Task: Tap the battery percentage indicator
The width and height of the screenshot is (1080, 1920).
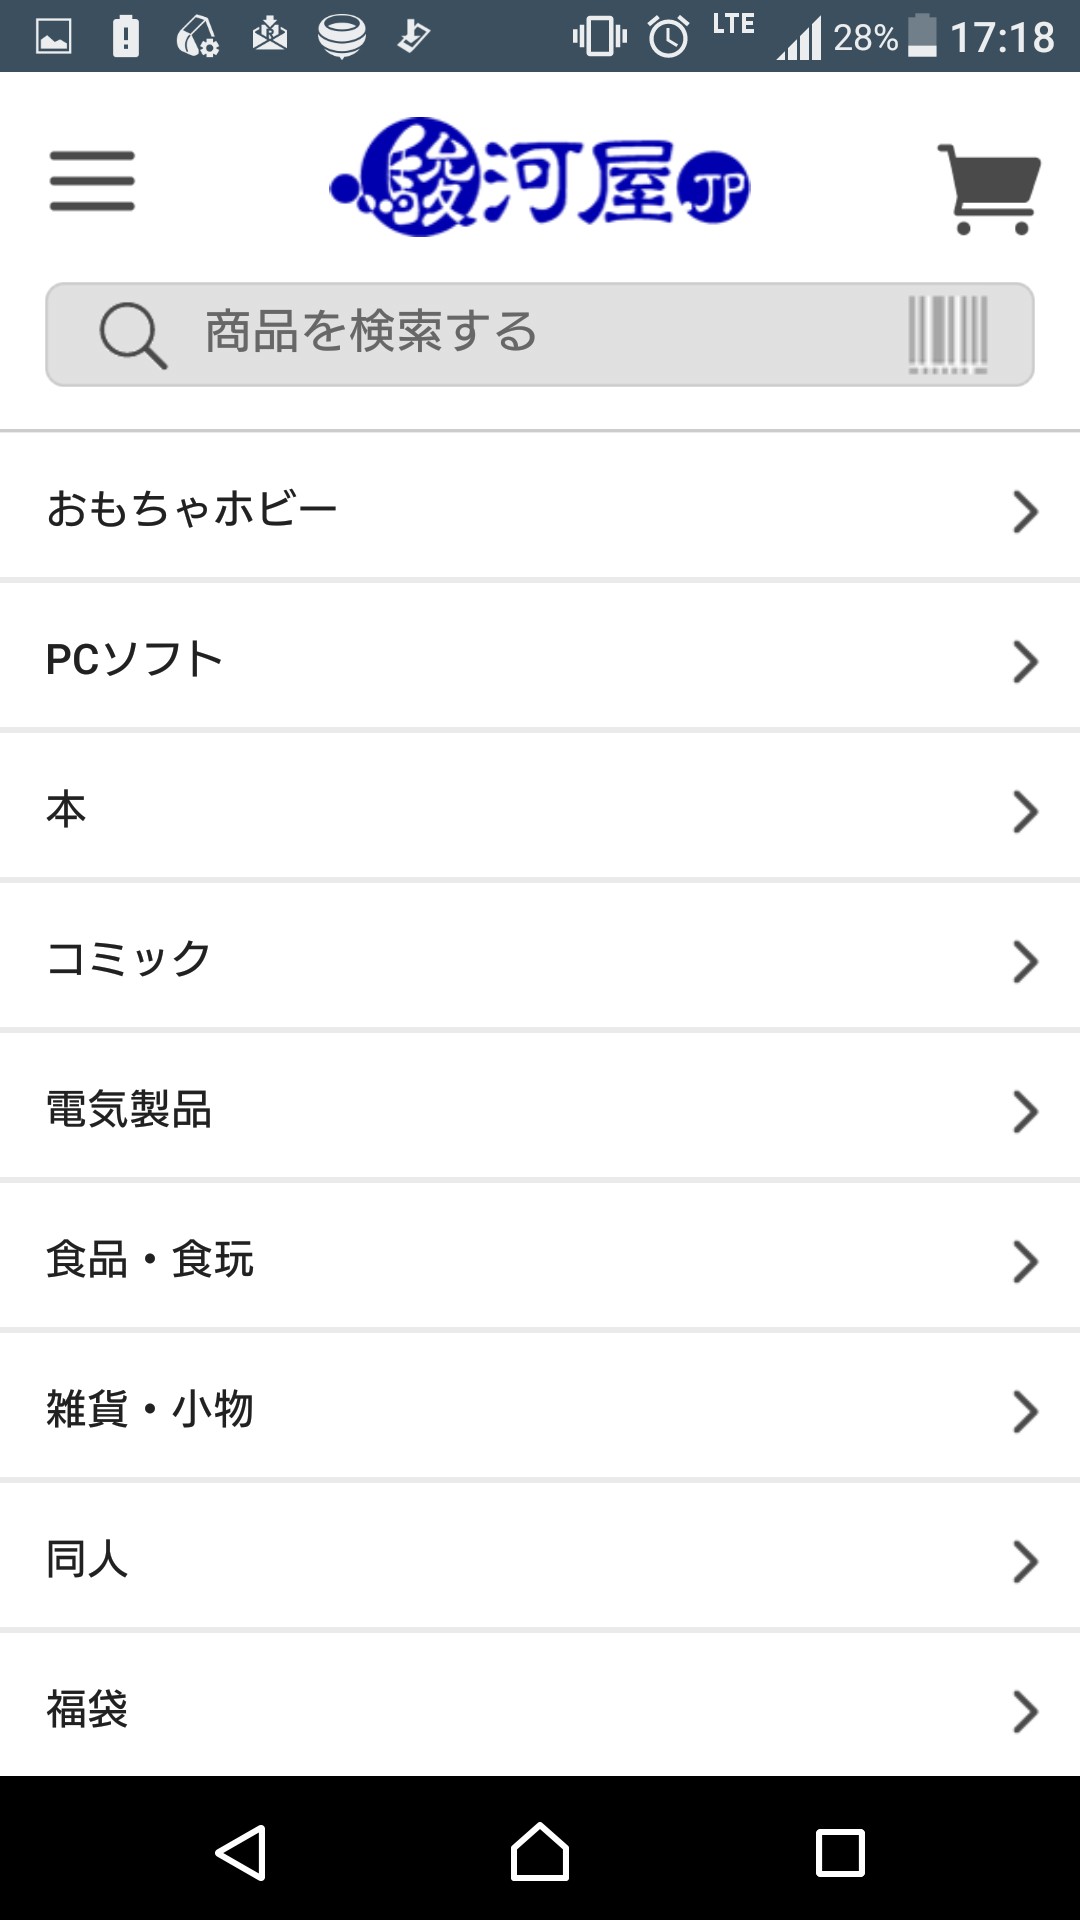Action: pos(866,38)
